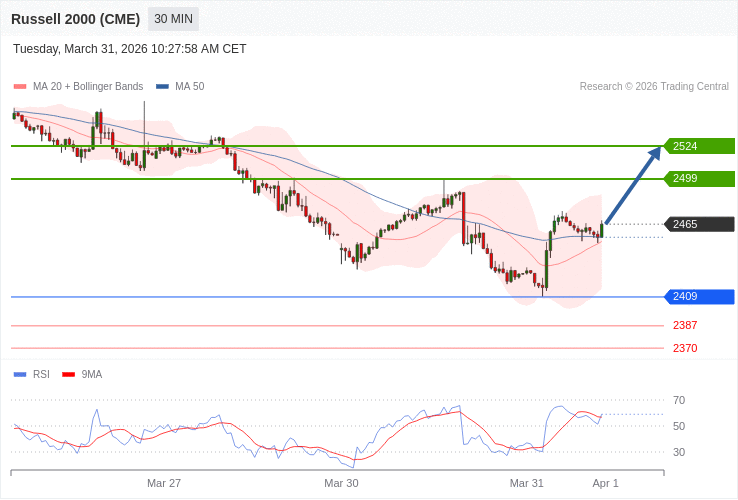Click the Mar 31 date axis label
This screenshot has height=500, width=738.
tap(526, 483)
